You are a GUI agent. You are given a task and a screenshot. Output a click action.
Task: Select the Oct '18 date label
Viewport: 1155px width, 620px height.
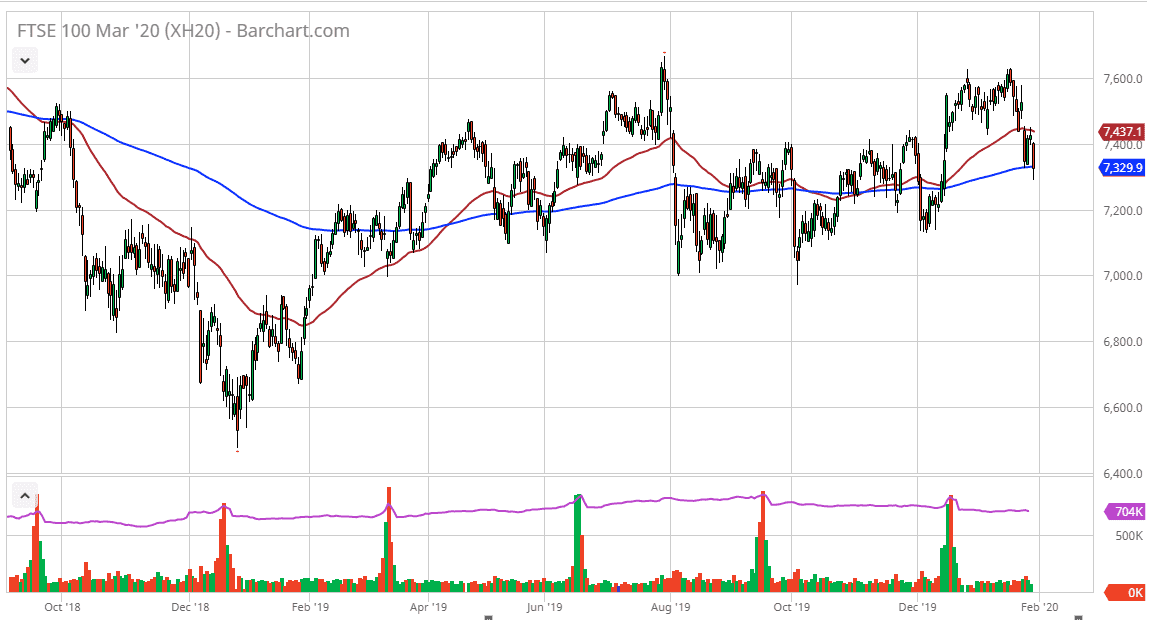(x=62, y=607)
